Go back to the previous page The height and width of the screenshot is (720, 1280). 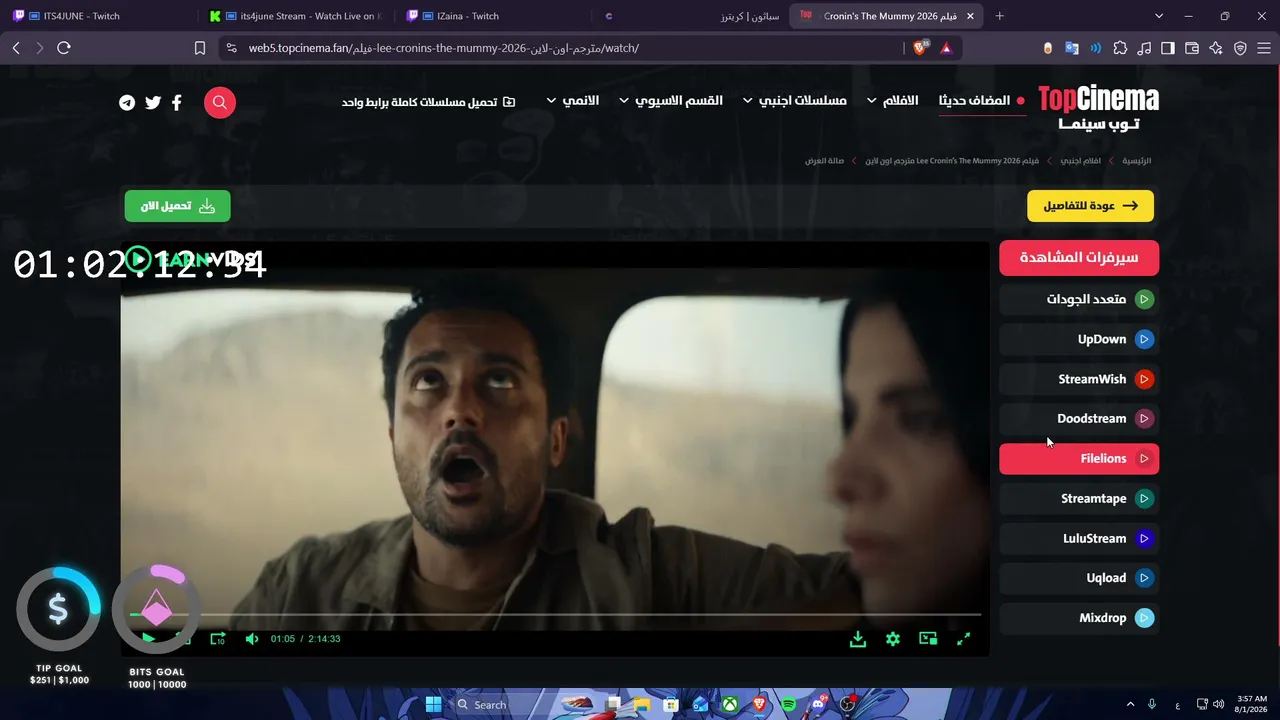(16, 48)
